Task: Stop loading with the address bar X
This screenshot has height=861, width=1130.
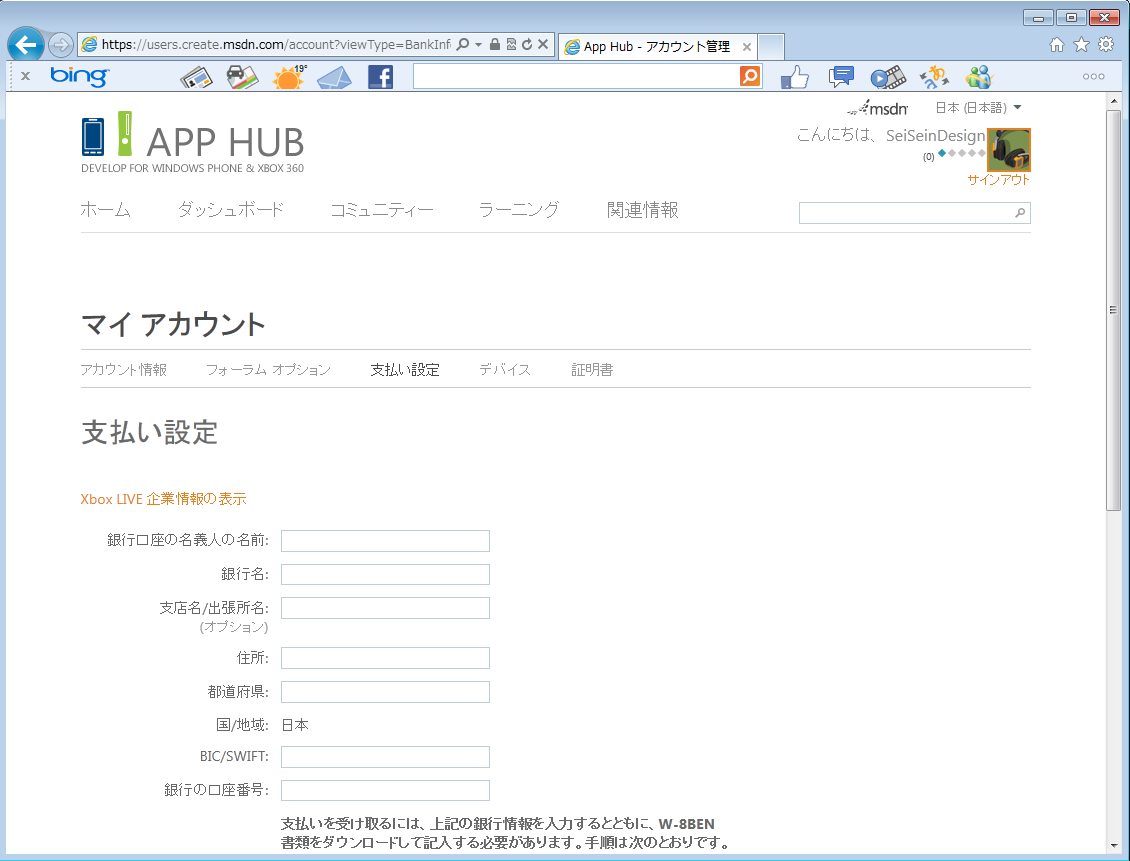Action: tap(543, 45)
